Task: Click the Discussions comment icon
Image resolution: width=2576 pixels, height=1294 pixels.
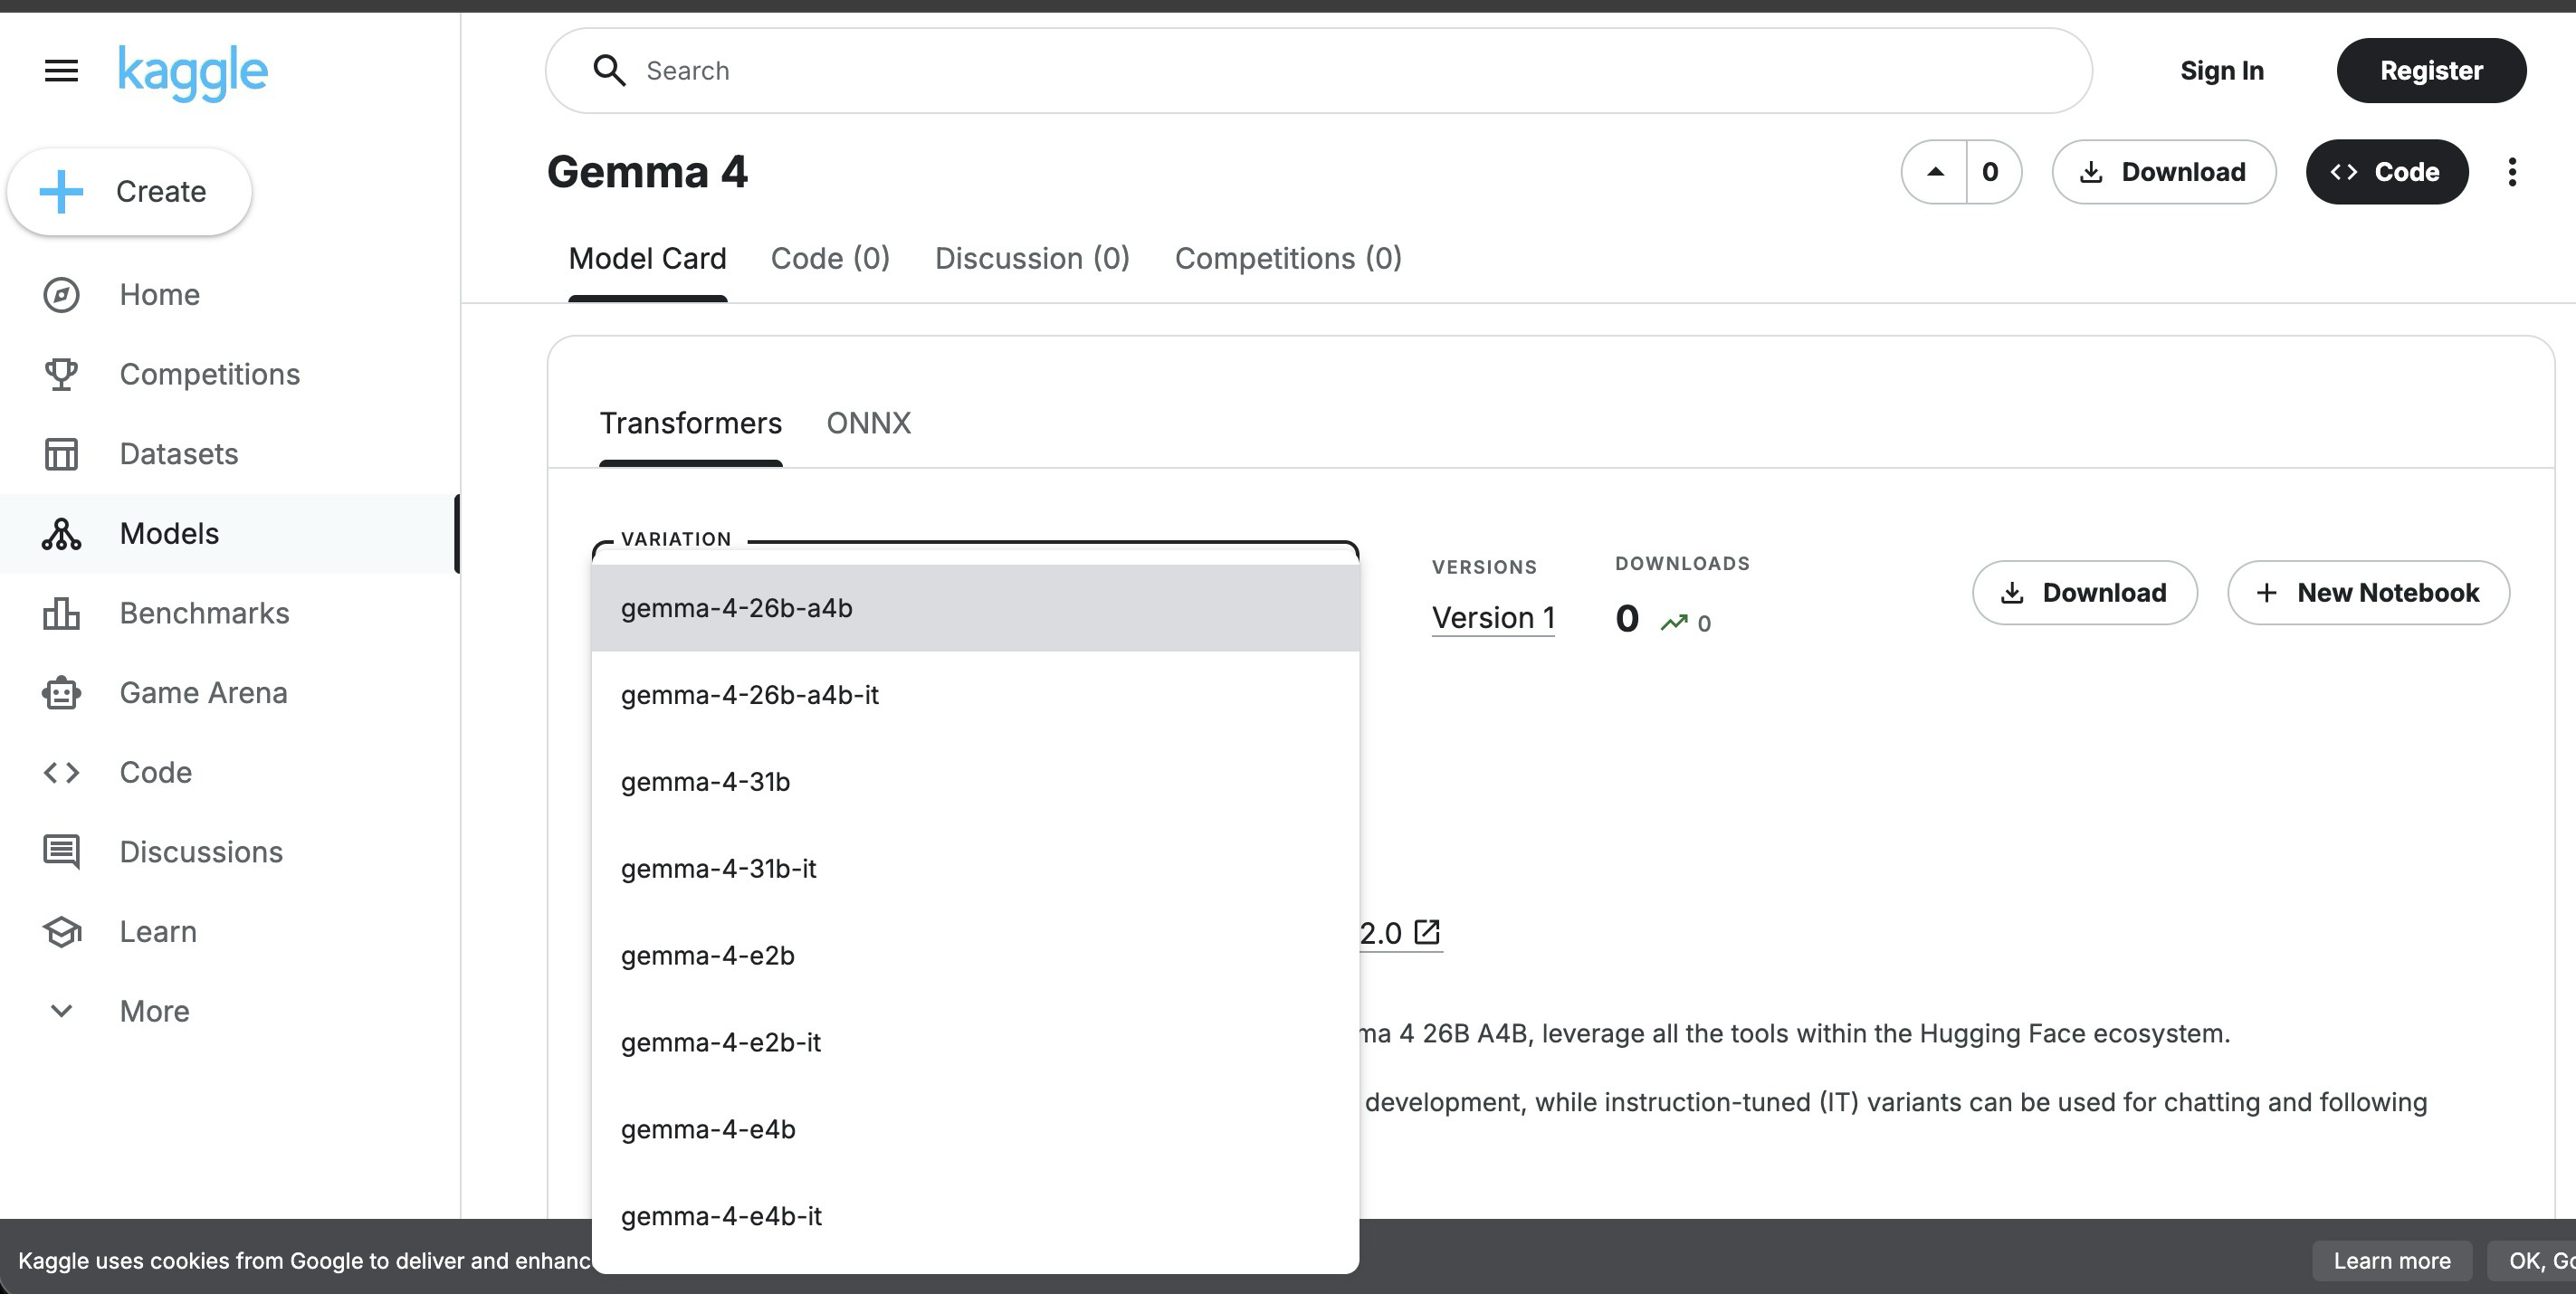Action: click(x=61, y=852)
